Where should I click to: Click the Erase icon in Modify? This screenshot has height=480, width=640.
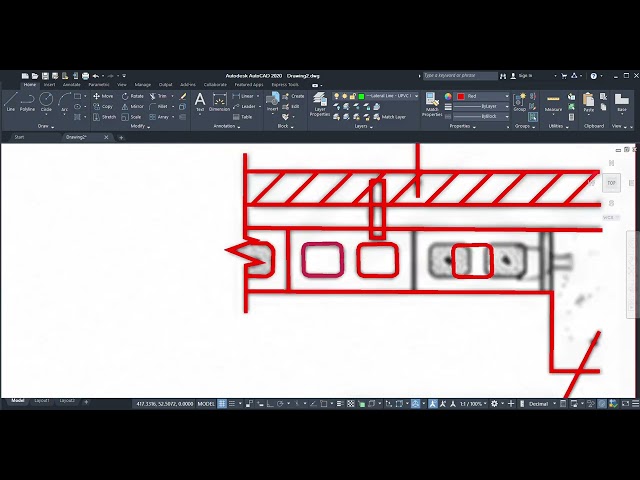pyautogui.click(x=183, y=96)
